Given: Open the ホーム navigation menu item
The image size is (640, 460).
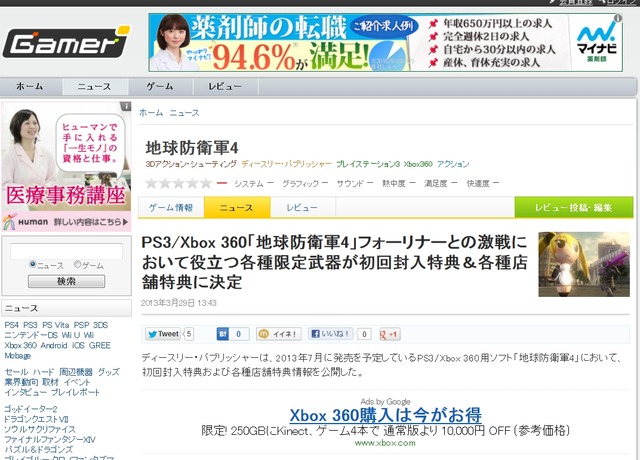Looking at the screenshot, I should [29, 87].
